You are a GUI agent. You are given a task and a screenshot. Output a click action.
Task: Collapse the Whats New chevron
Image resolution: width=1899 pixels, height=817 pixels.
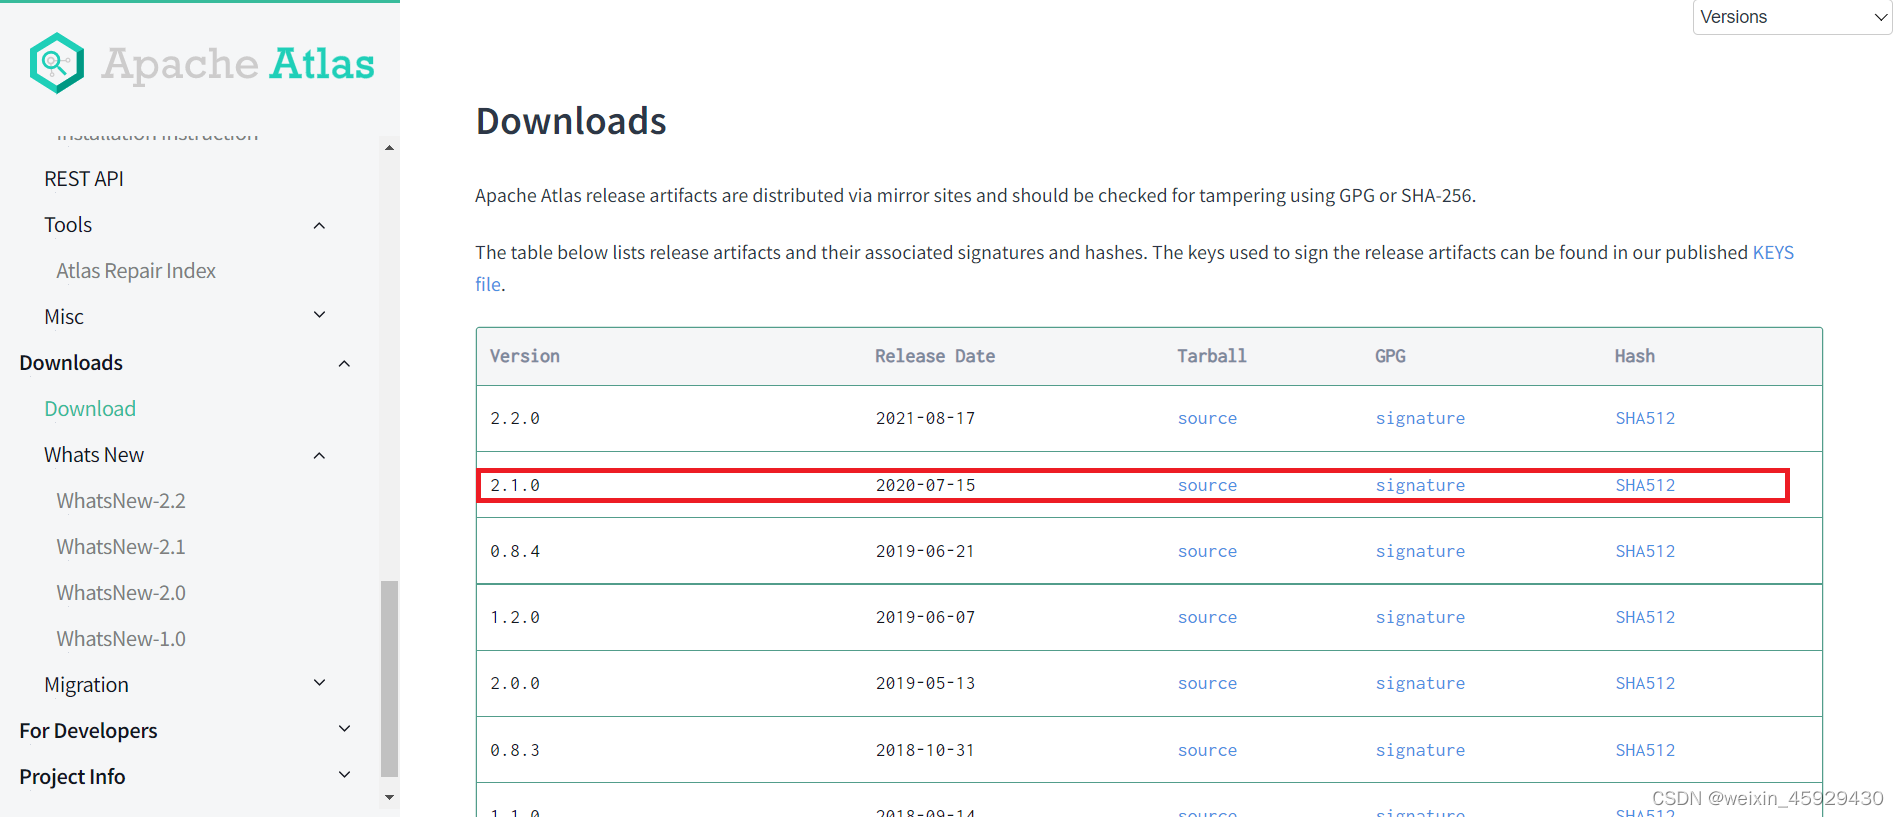pyautogui.click(x=319, y=455)
